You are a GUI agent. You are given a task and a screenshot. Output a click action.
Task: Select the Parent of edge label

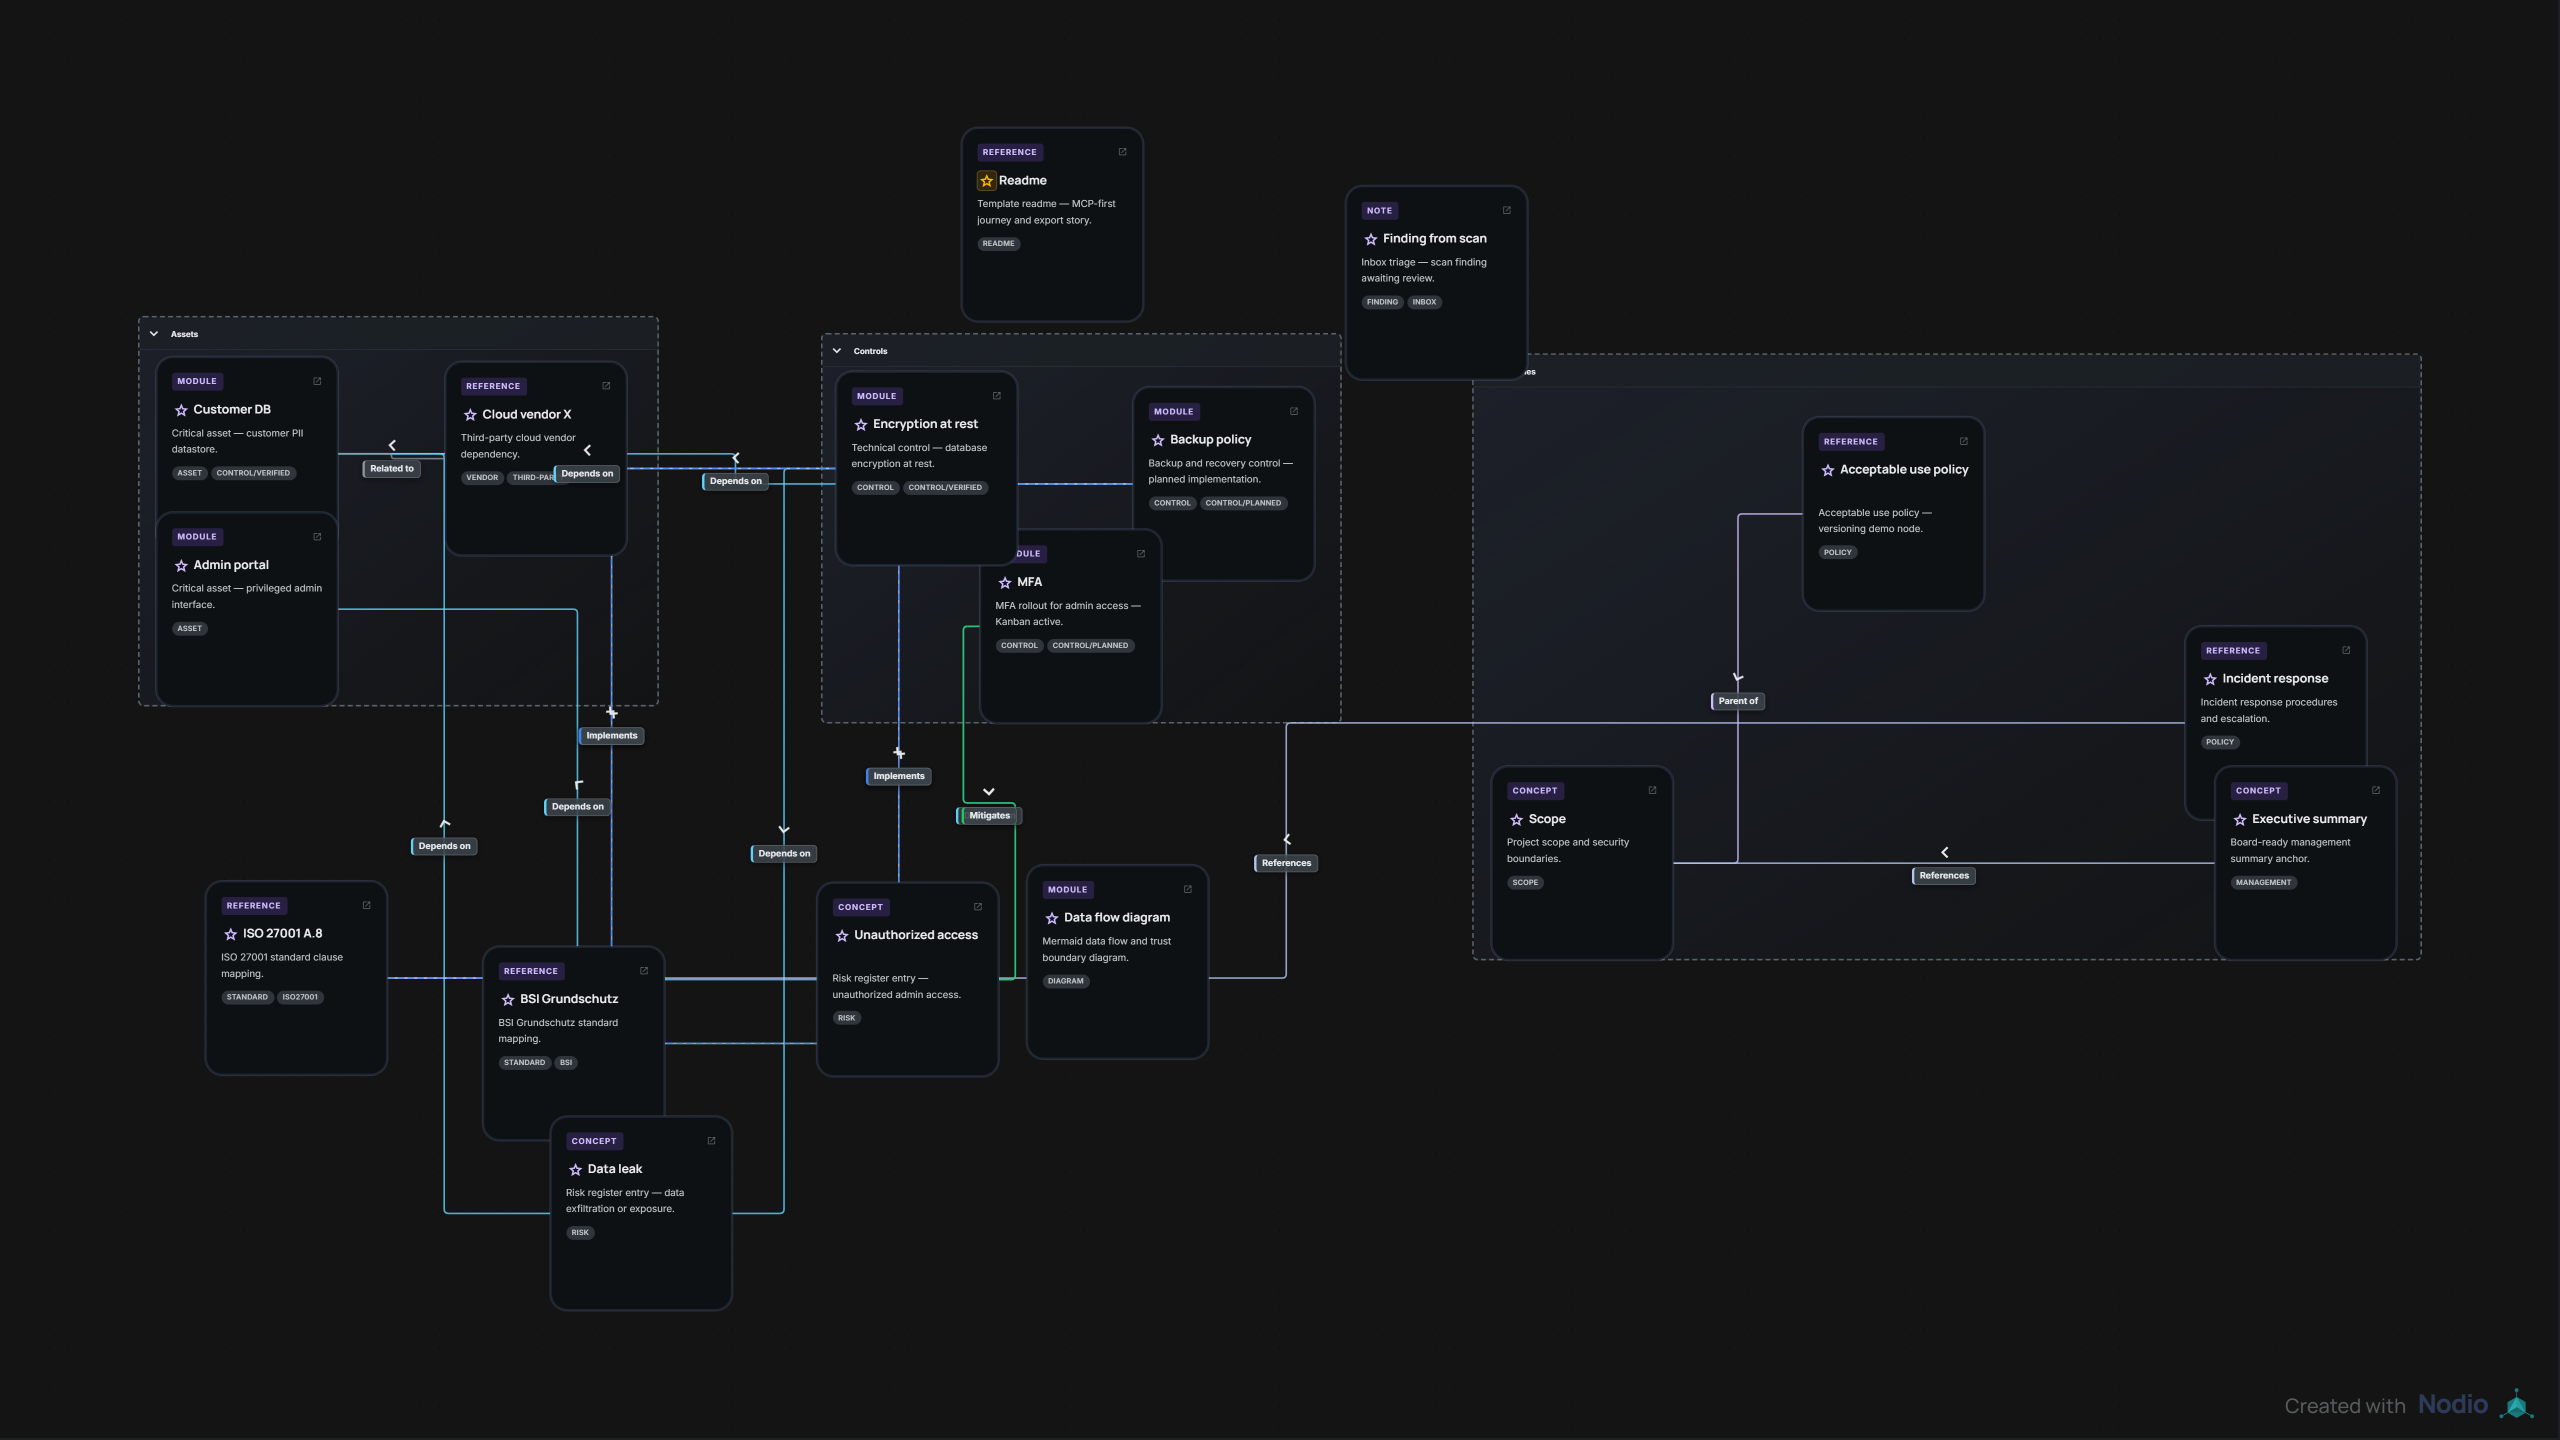pyautogui.click(x=1738, y=701)
